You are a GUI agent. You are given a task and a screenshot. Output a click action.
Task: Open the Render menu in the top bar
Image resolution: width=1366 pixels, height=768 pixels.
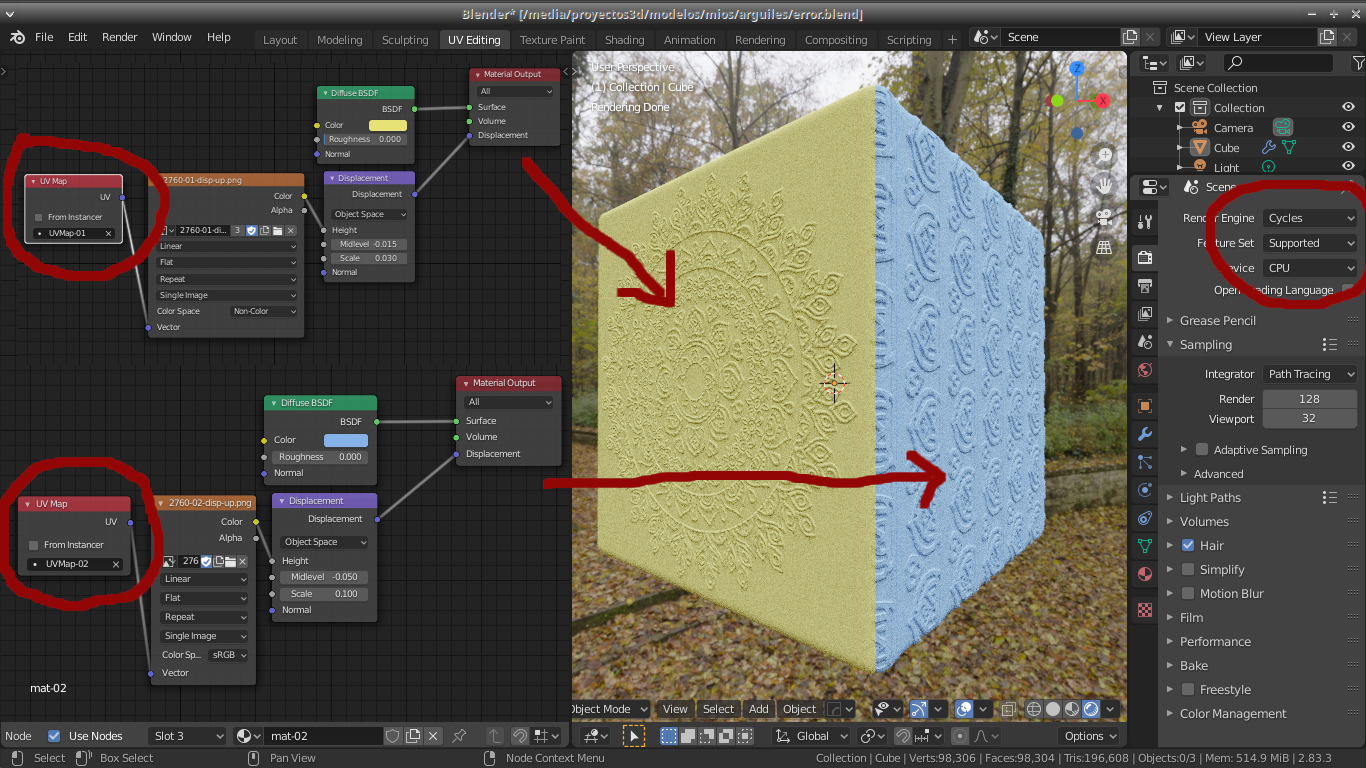point(119,37)
